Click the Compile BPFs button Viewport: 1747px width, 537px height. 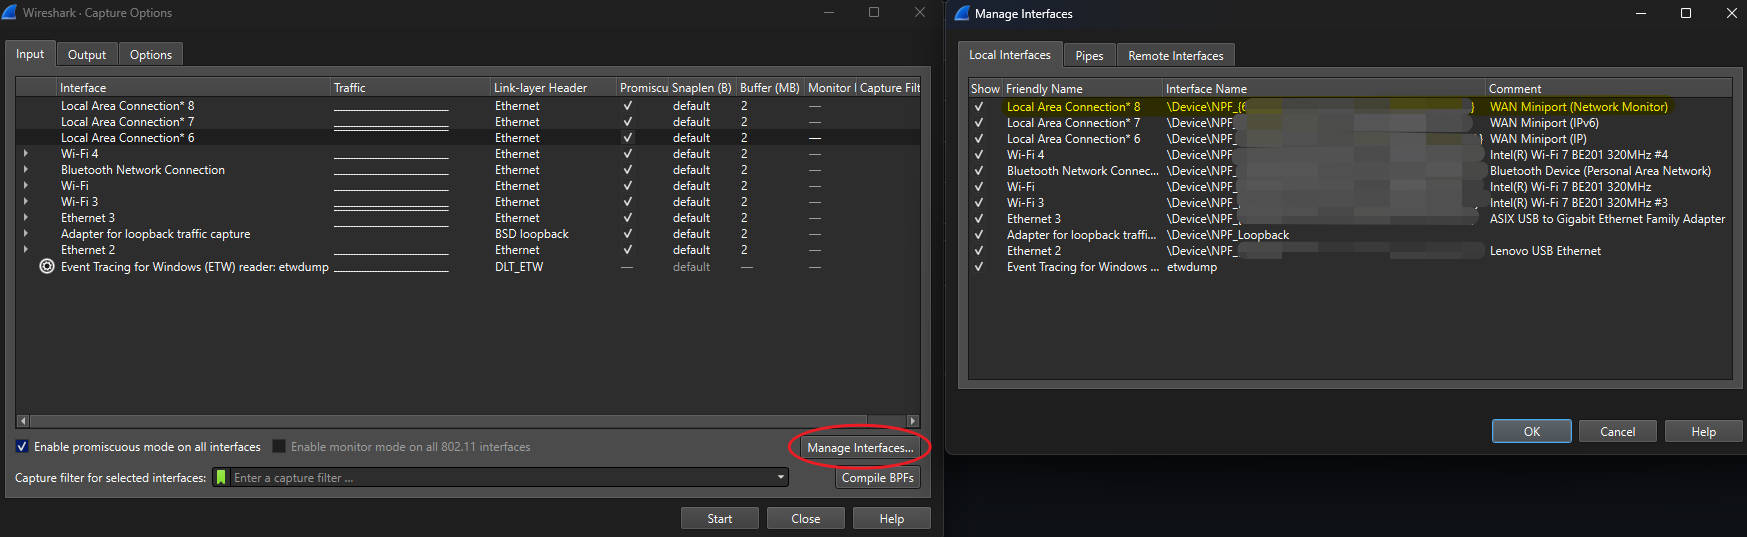[878, 478]
